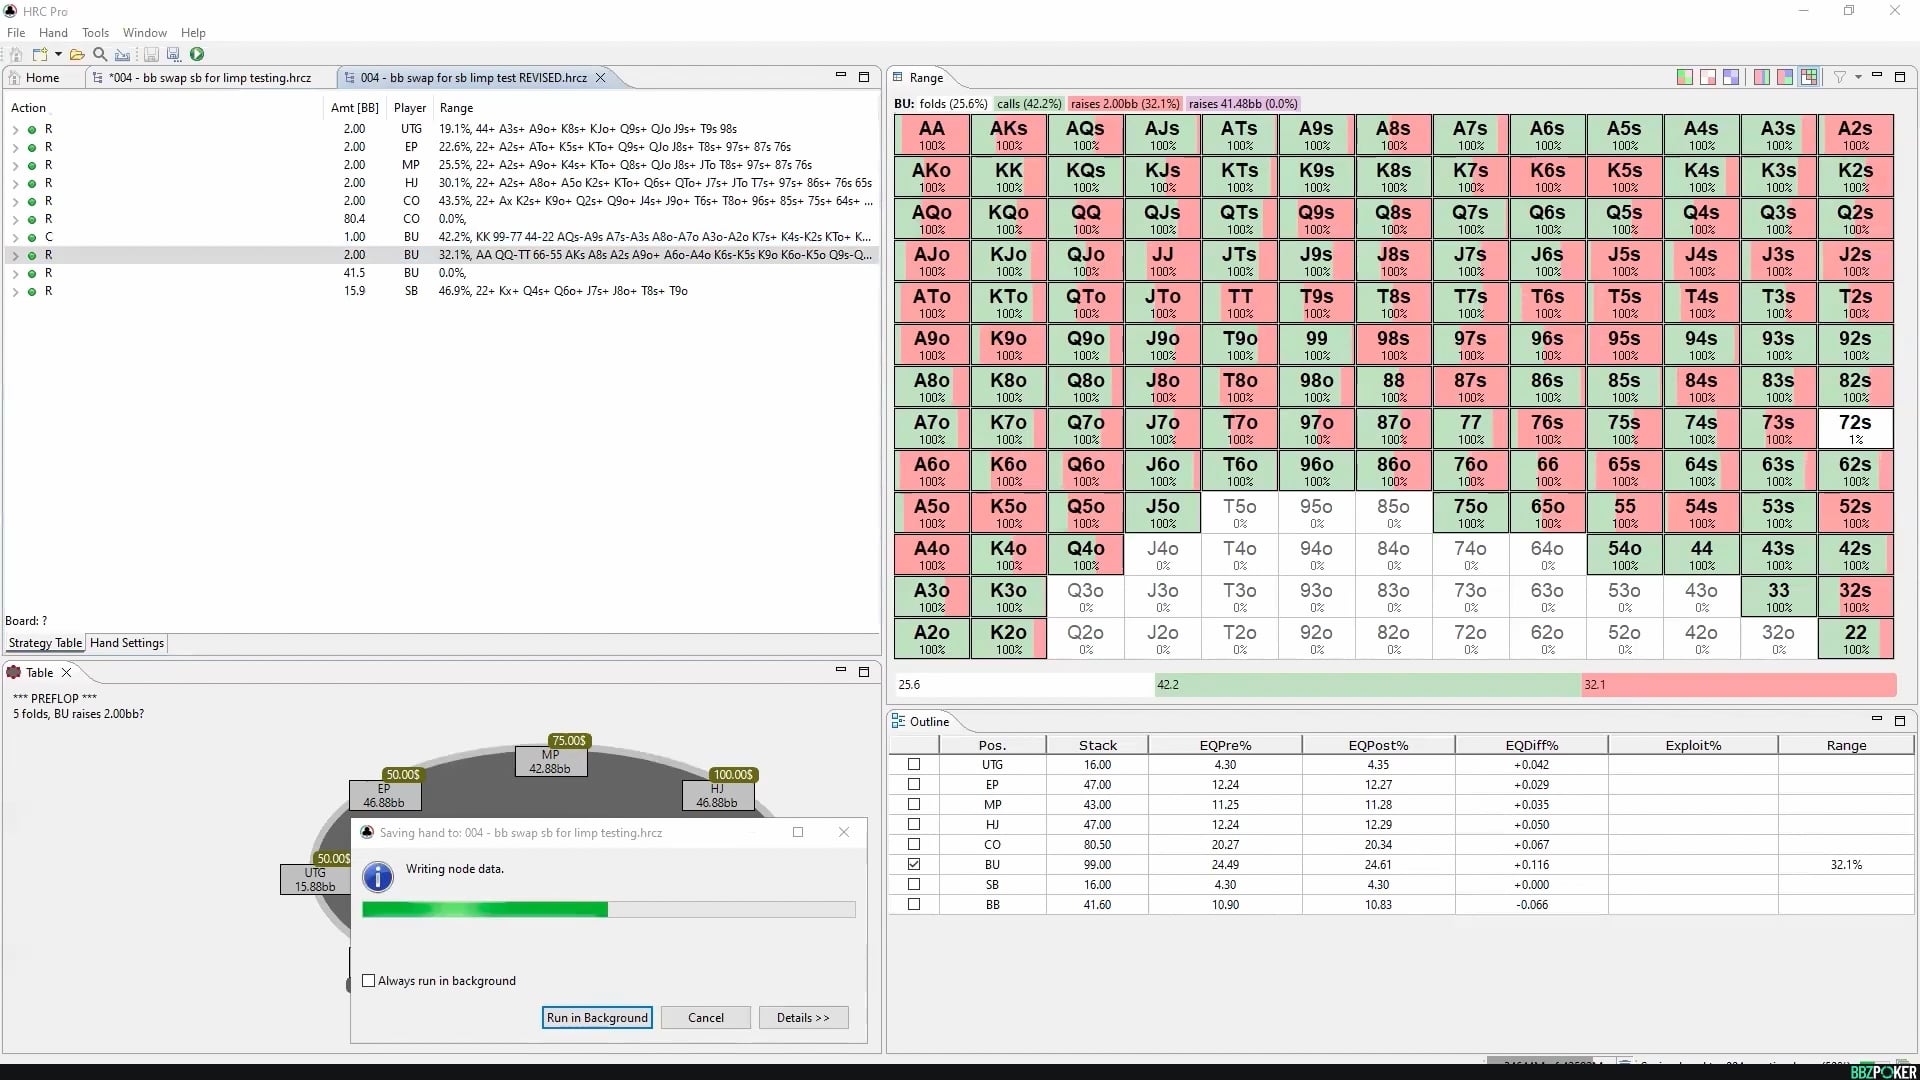1920x1080 pixels.
Task: Close the 004 bb swap REVISED tab
Action: [x=600, y=77]
